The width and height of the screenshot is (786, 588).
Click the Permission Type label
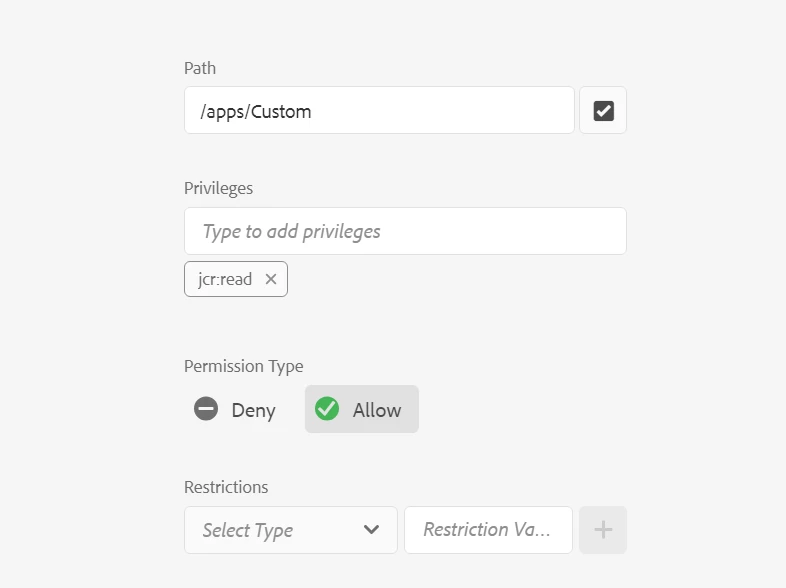[x=243, y=366]
